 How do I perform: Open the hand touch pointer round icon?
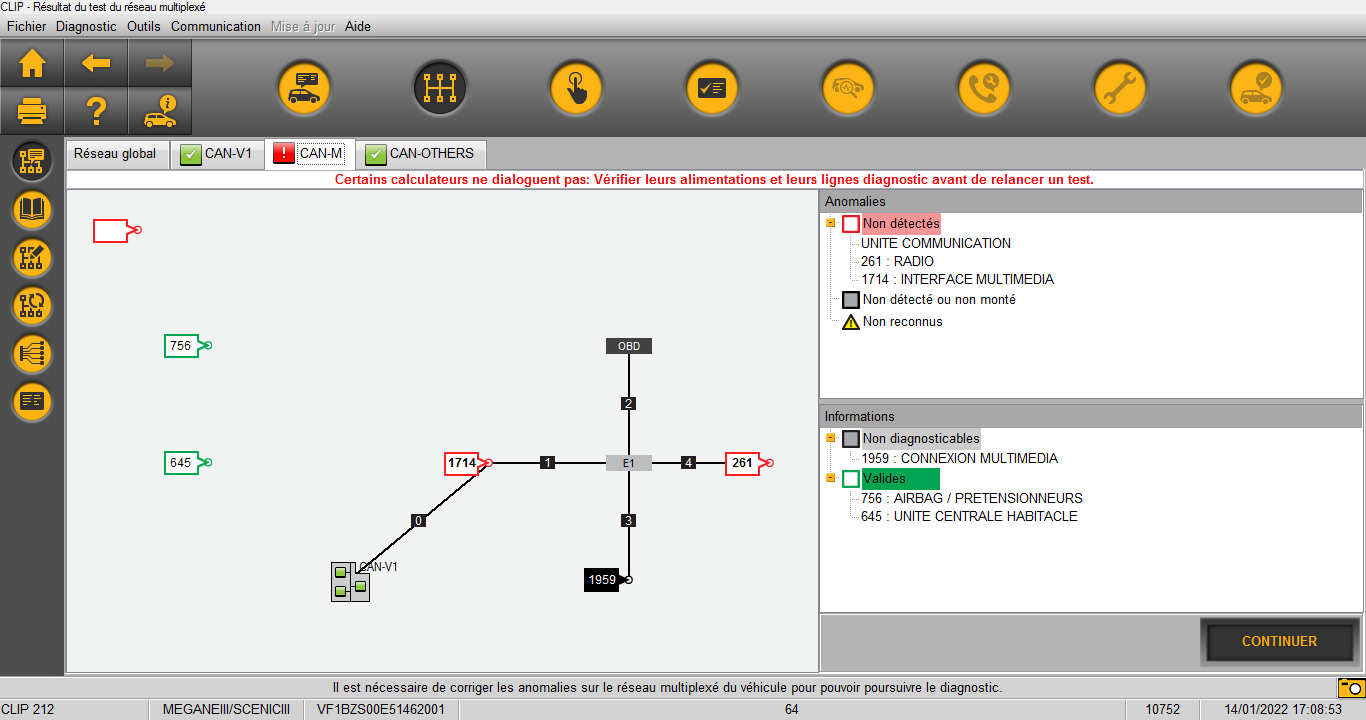tap(576, 88)
